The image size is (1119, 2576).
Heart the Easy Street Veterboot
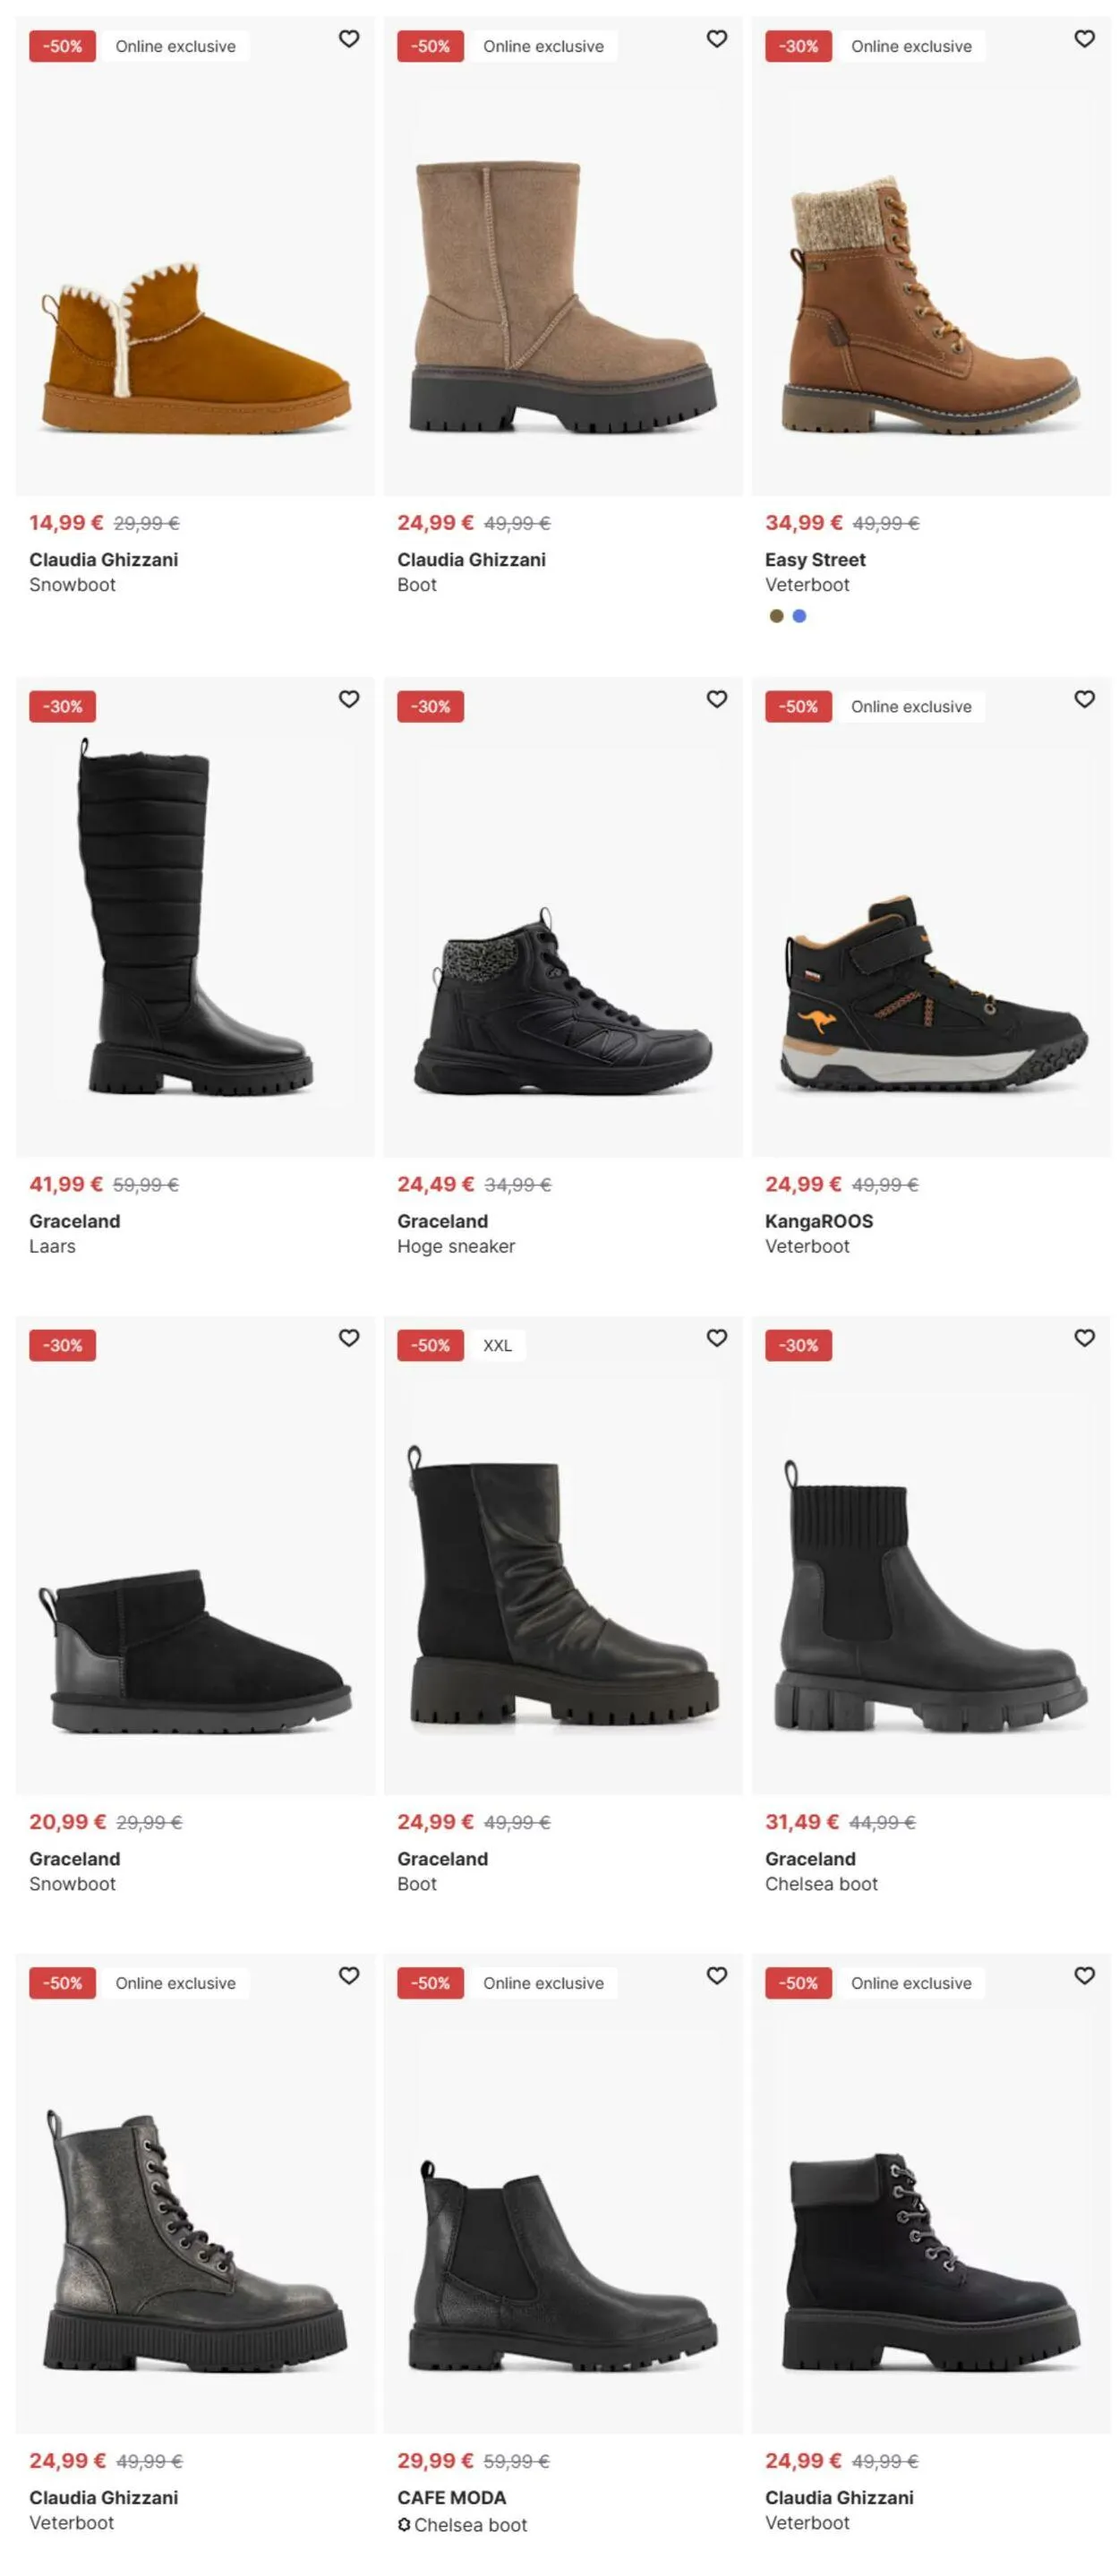(x=1085, y=39)
